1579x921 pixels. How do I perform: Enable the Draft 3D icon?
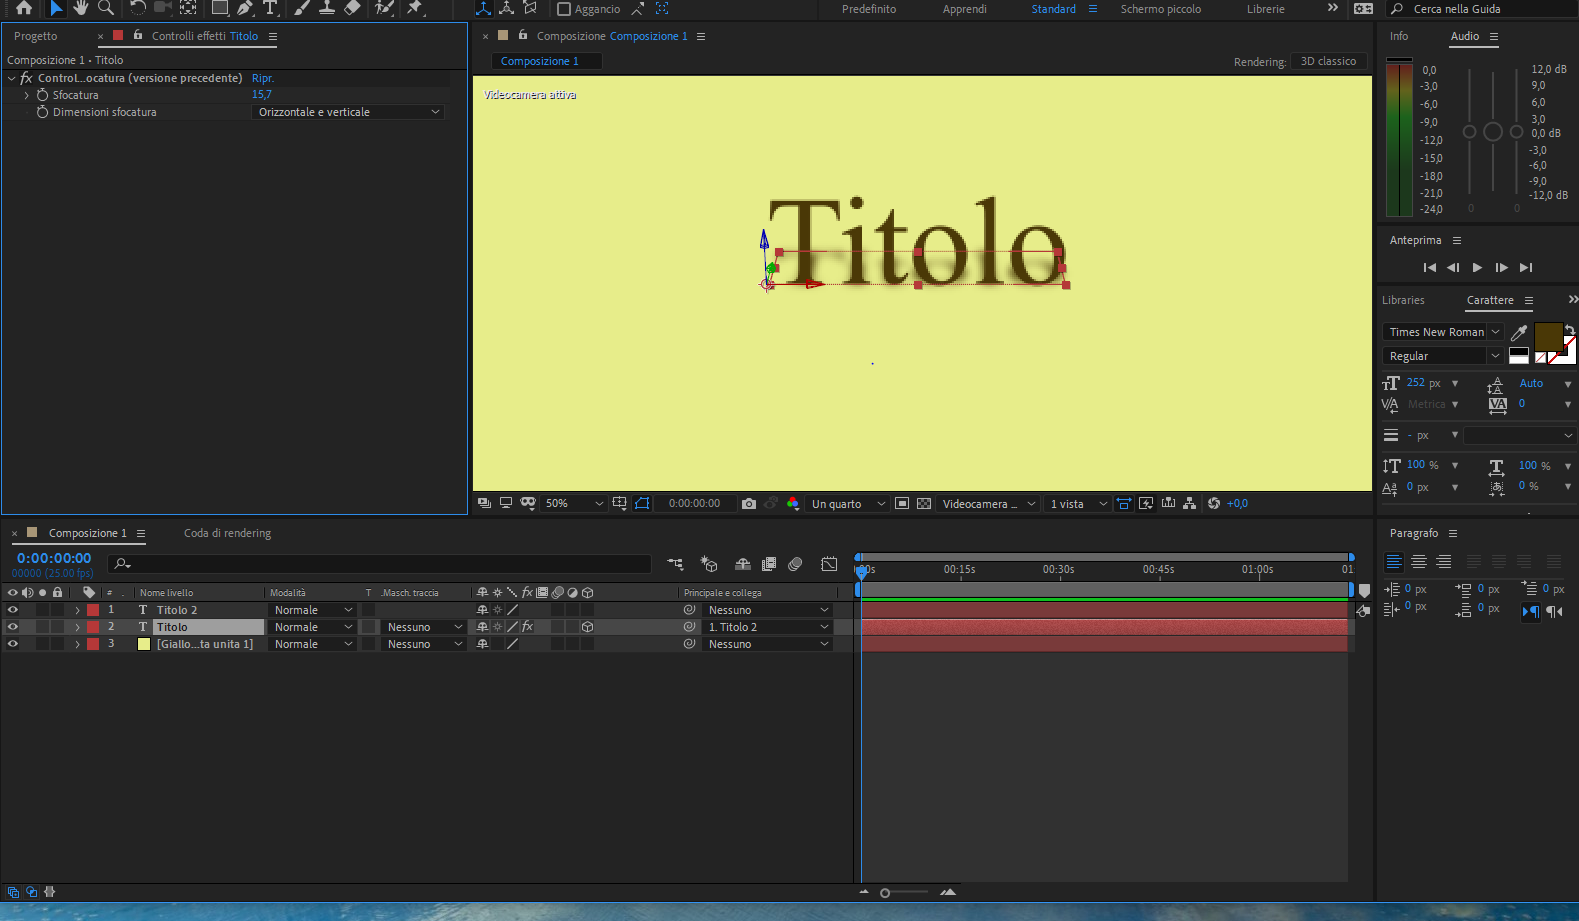pyautogui.click(x=709, y=564)
